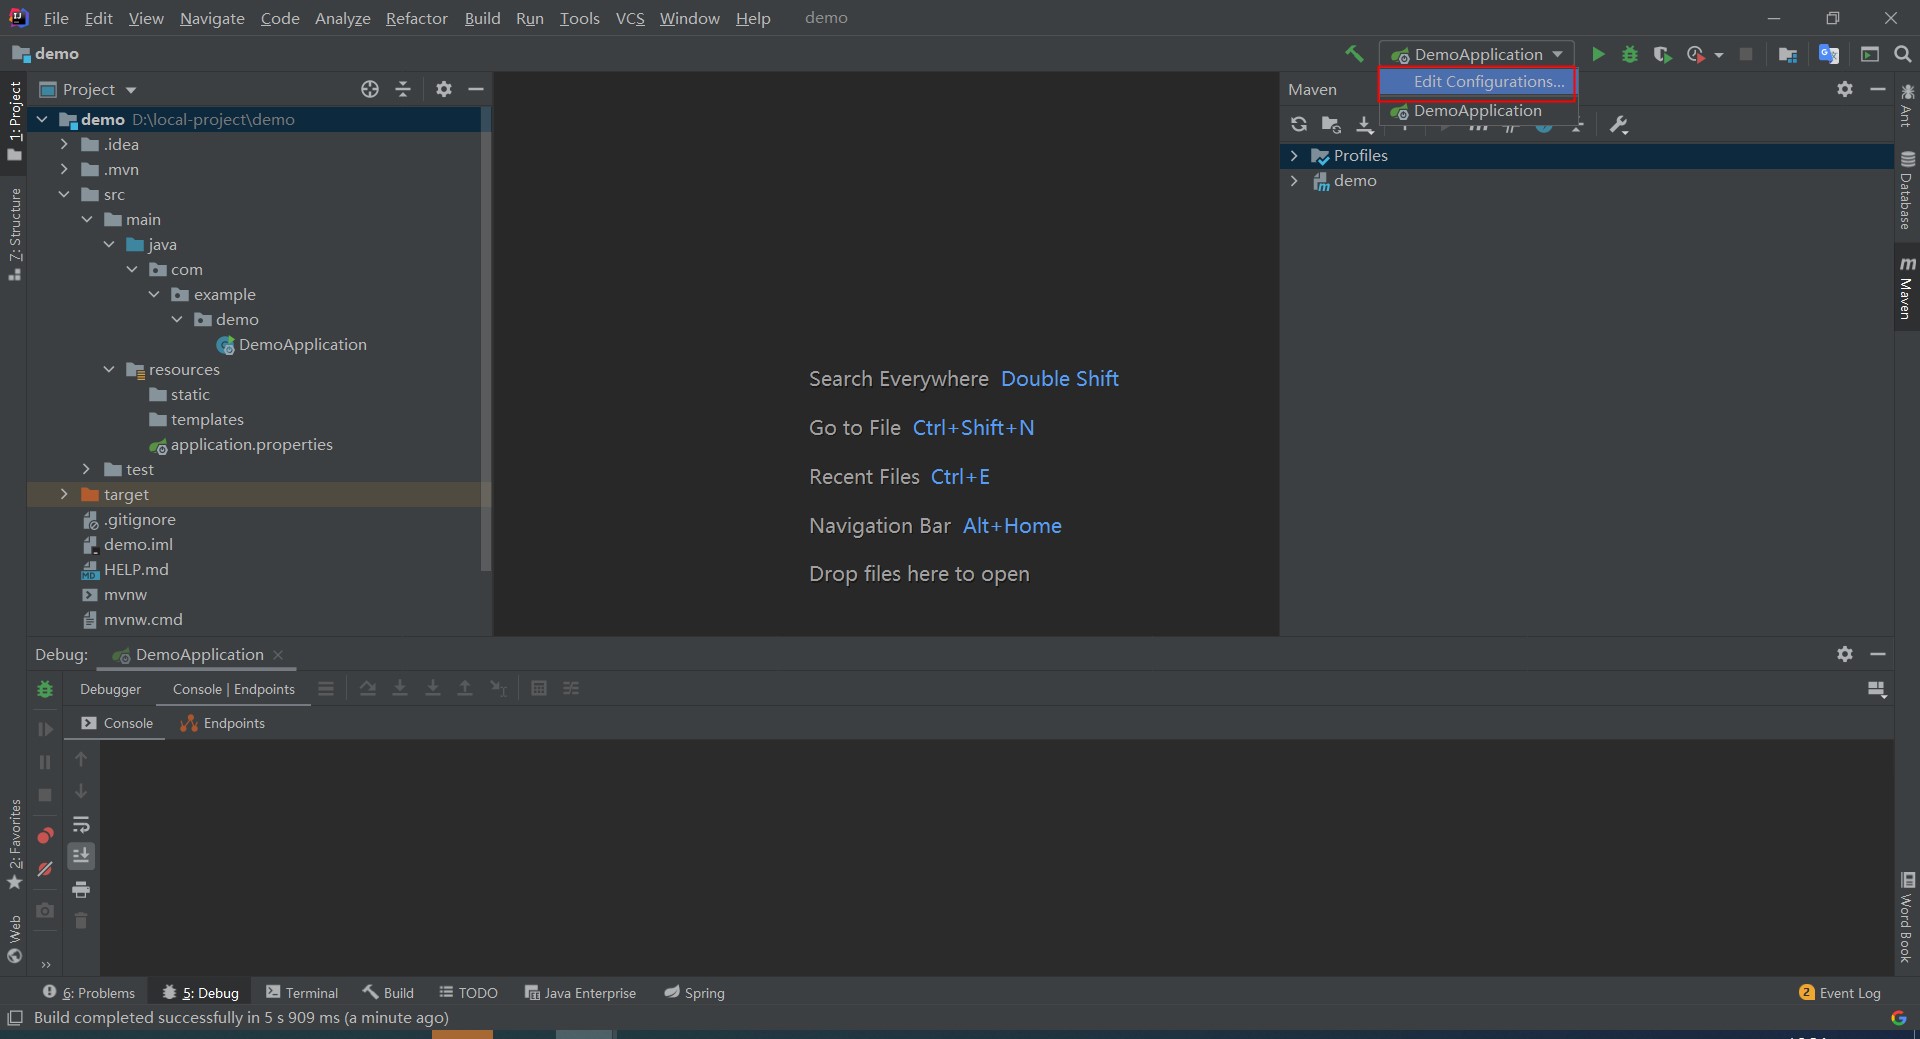
Task: Open the Z: Structure side tab
Action: tap(15, 233)
